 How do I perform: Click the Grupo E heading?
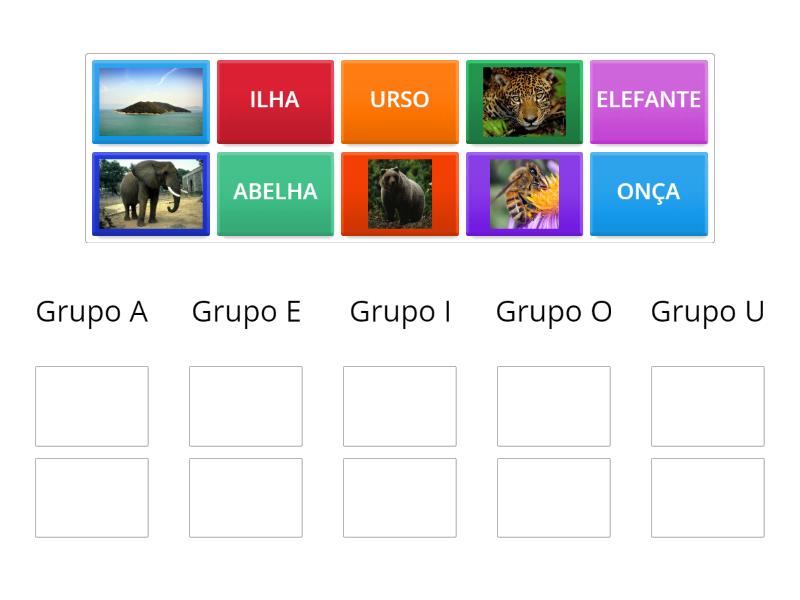(248, 312)
